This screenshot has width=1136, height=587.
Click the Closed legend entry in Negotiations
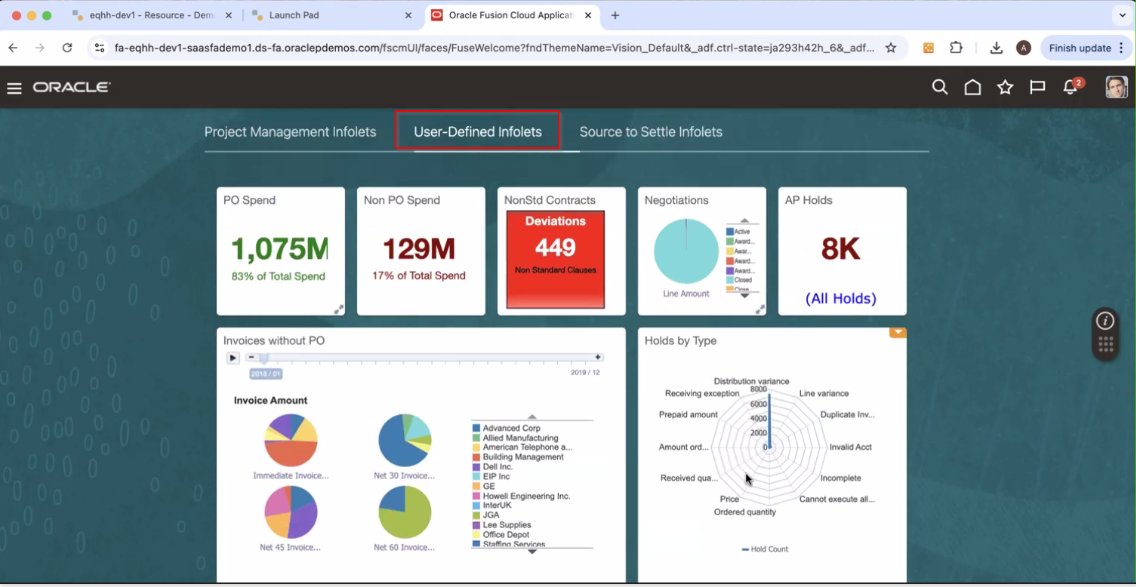tap(739, 280)
